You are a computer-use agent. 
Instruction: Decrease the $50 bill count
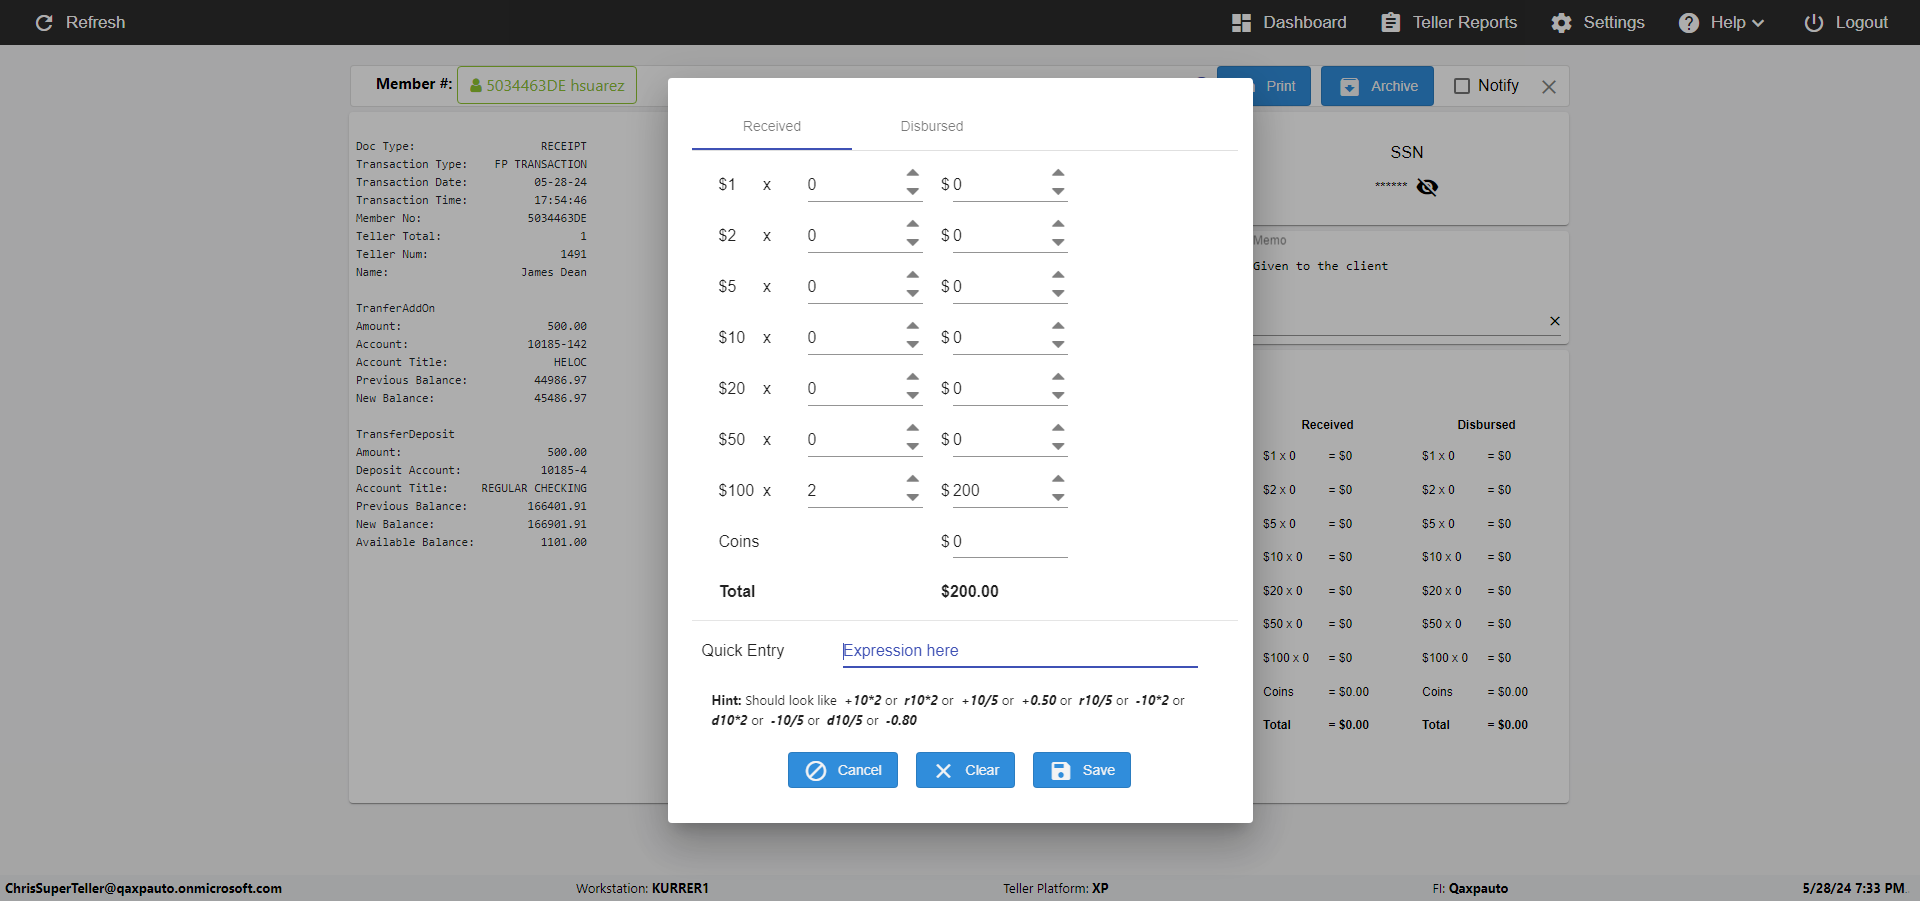pos(913,447)
